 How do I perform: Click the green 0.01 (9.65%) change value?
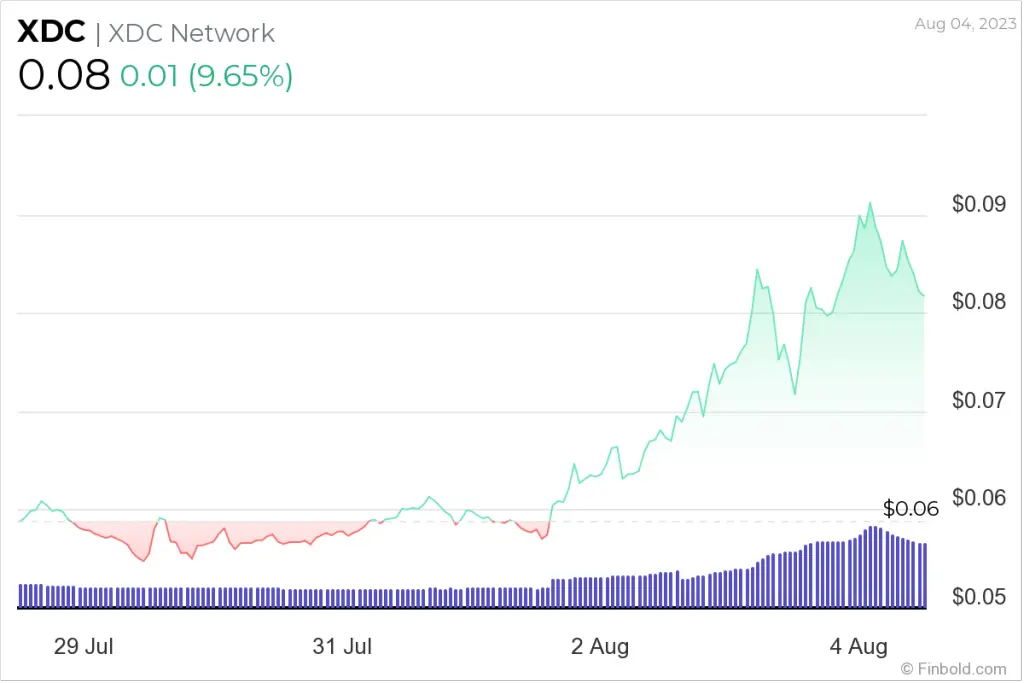point(206,77)
